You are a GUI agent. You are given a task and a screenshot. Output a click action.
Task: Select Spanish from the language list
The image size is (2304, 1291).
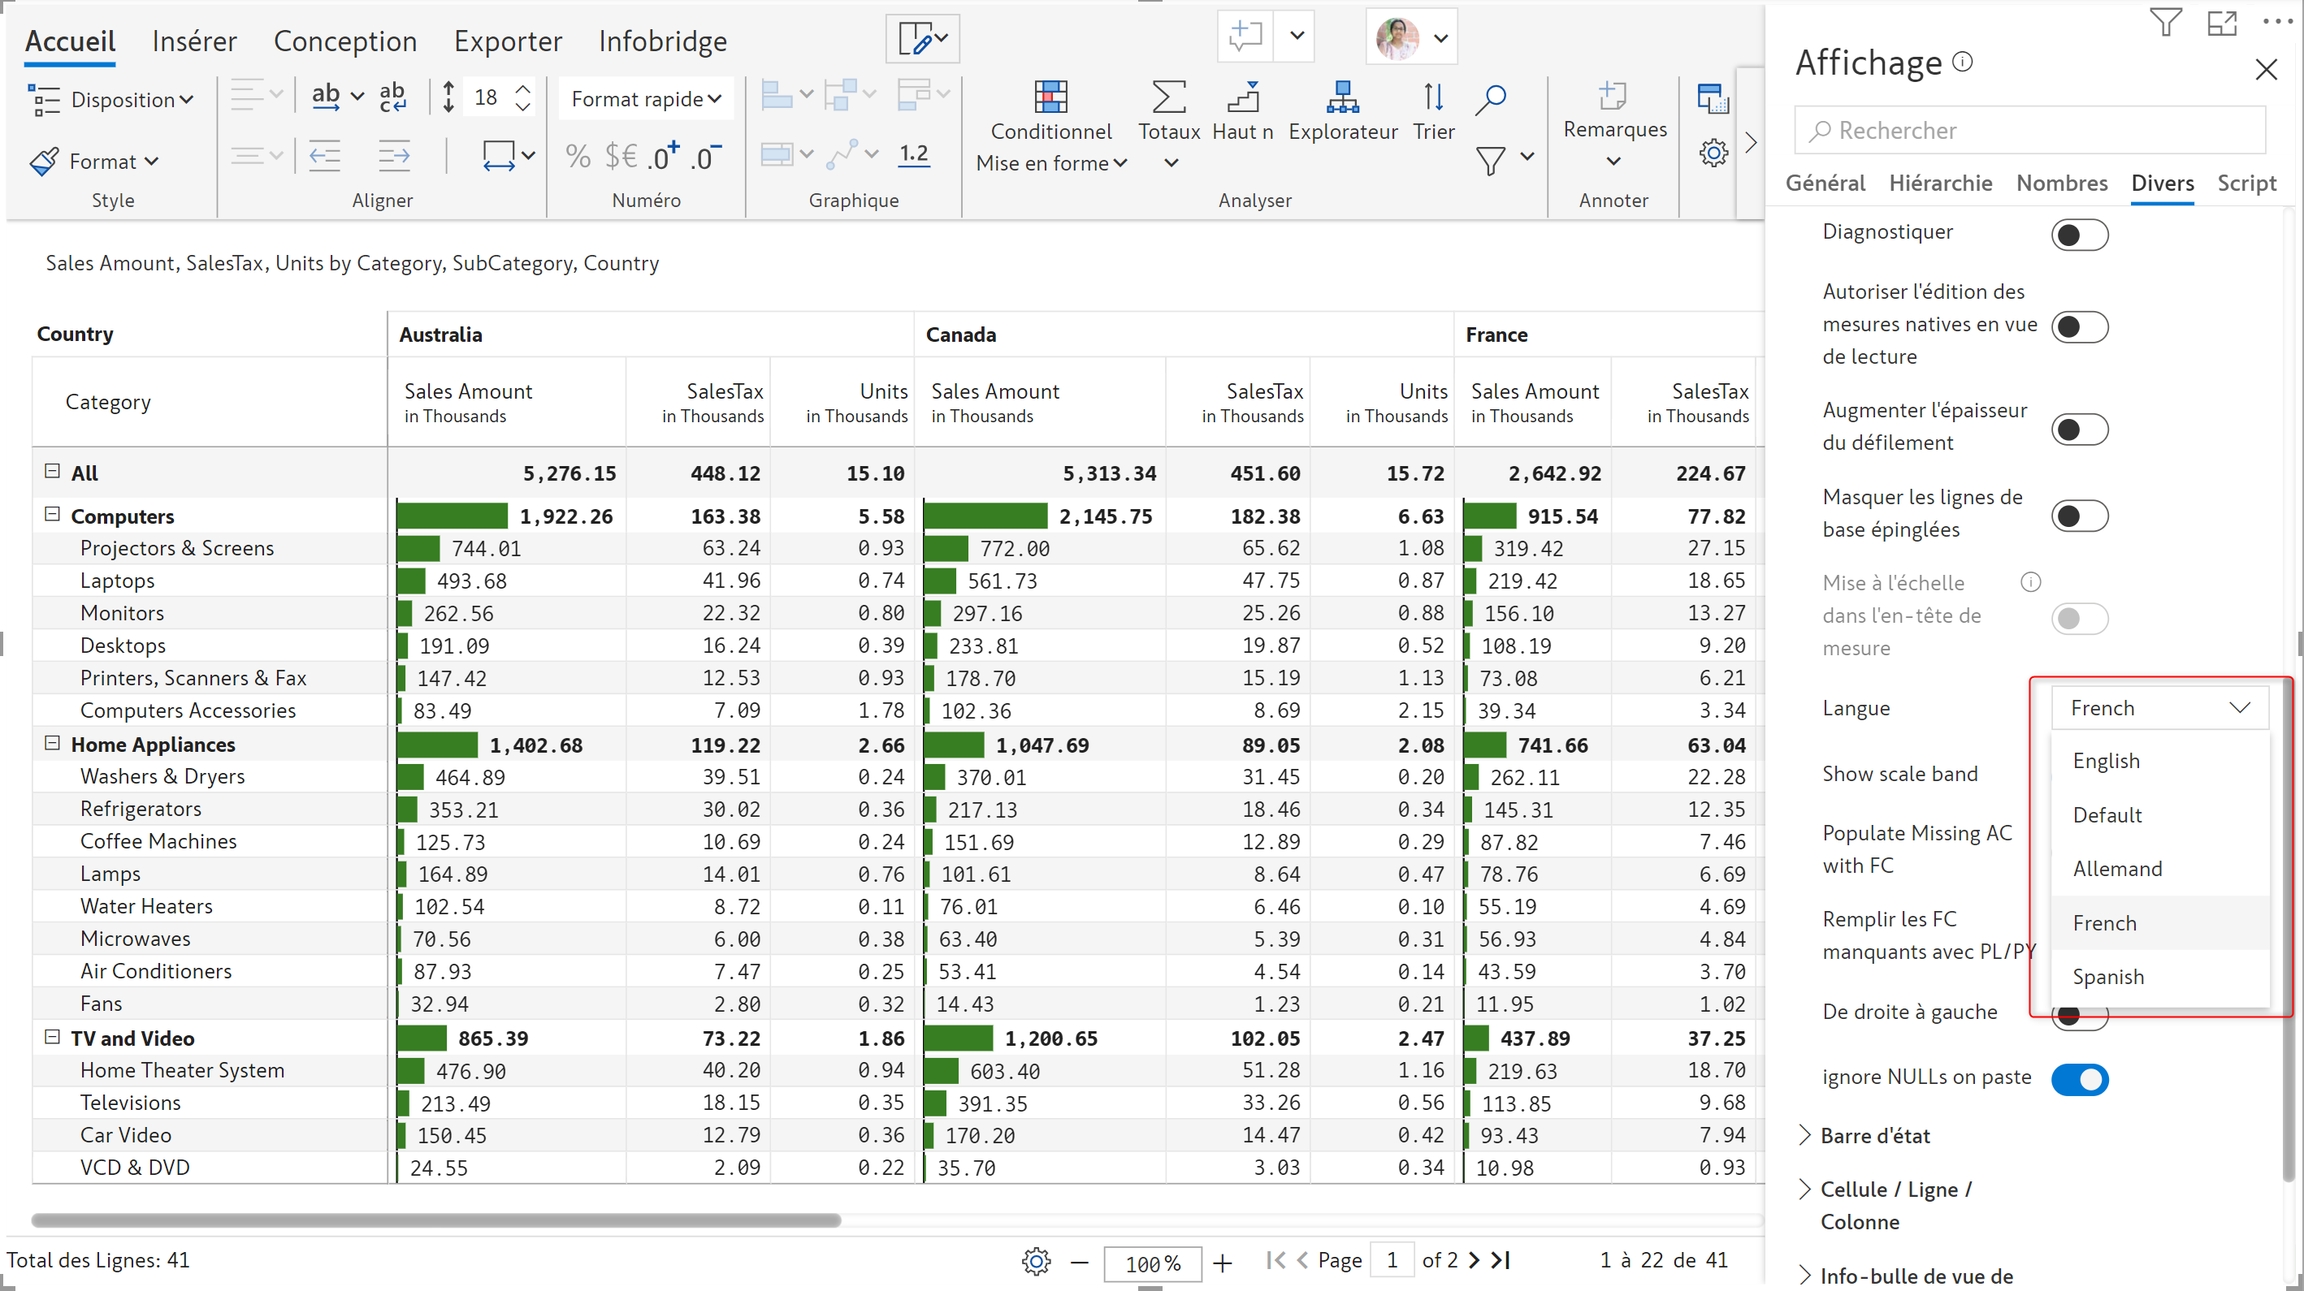point(2108,977)
